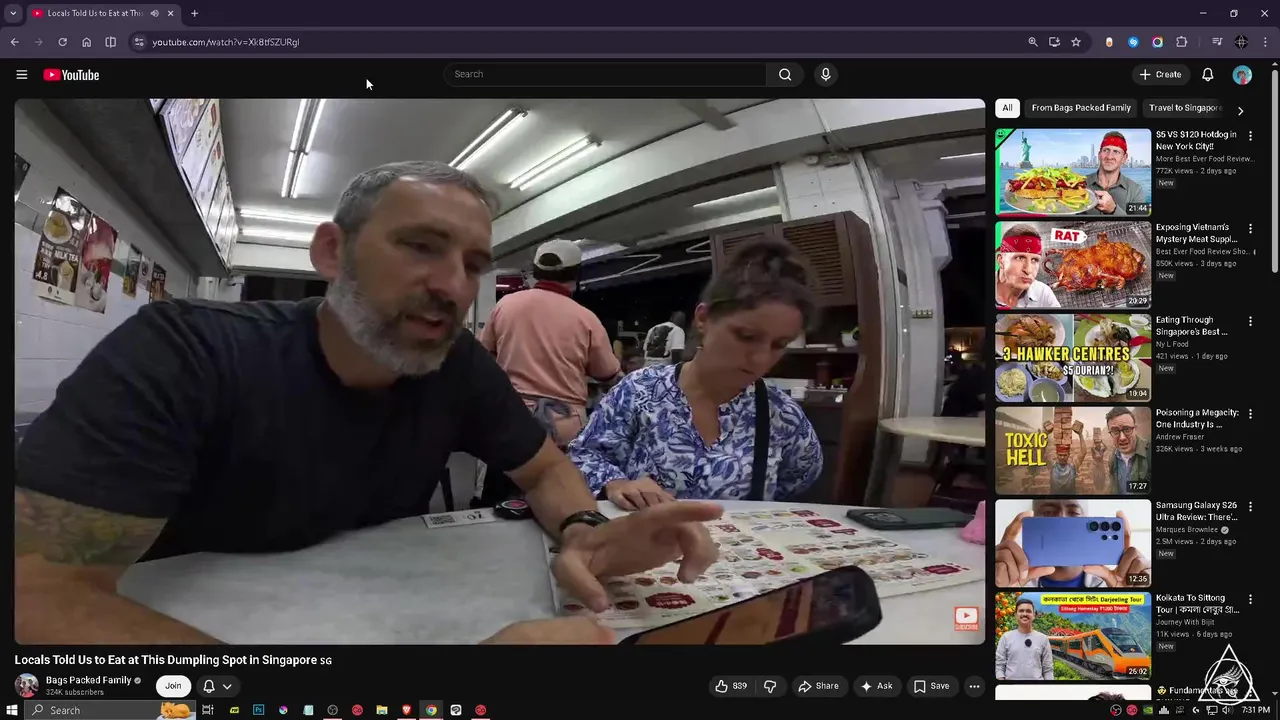This screenshot has width=1280, height=720.
Task: Open the tab search dropdown arrow
Action: [12, 13]
